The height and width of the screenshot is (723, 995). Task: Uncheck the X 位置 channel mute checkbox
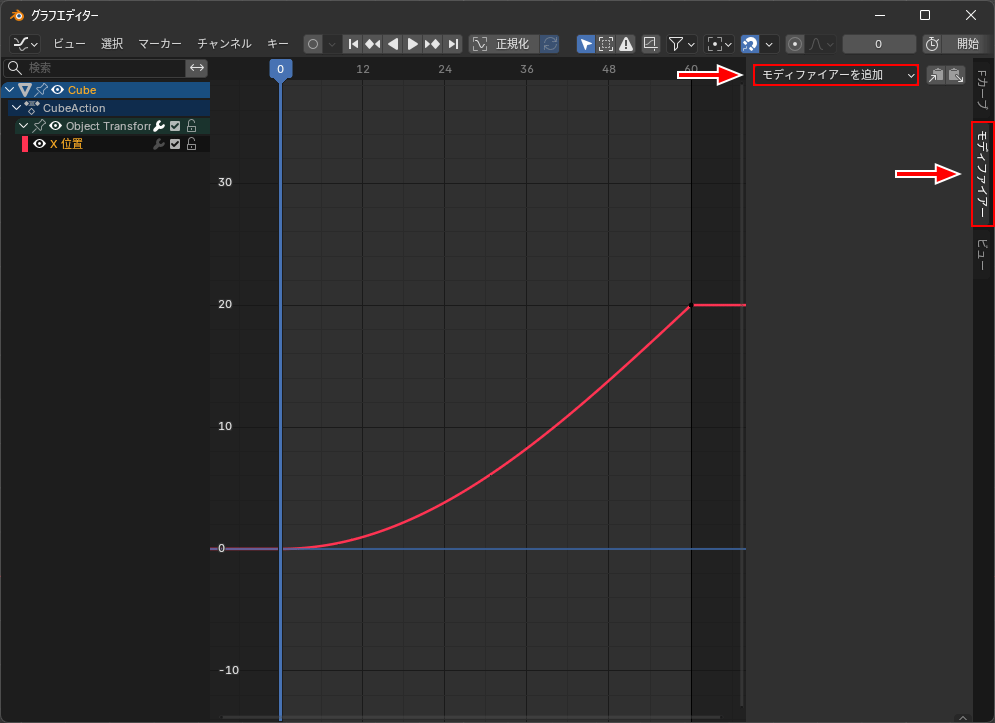pos(175,144)
